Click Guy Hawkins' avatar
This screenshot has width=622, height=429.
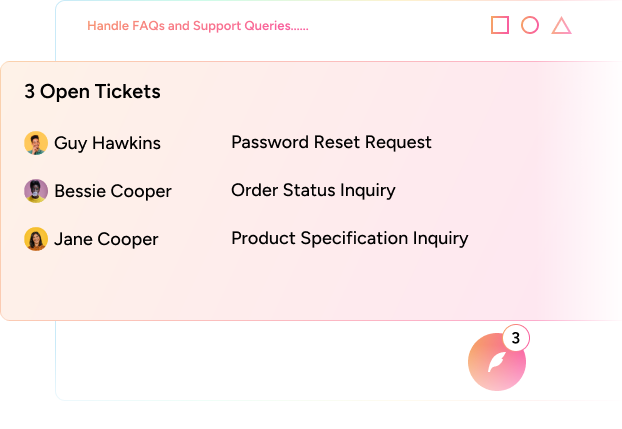coord(36,143)
